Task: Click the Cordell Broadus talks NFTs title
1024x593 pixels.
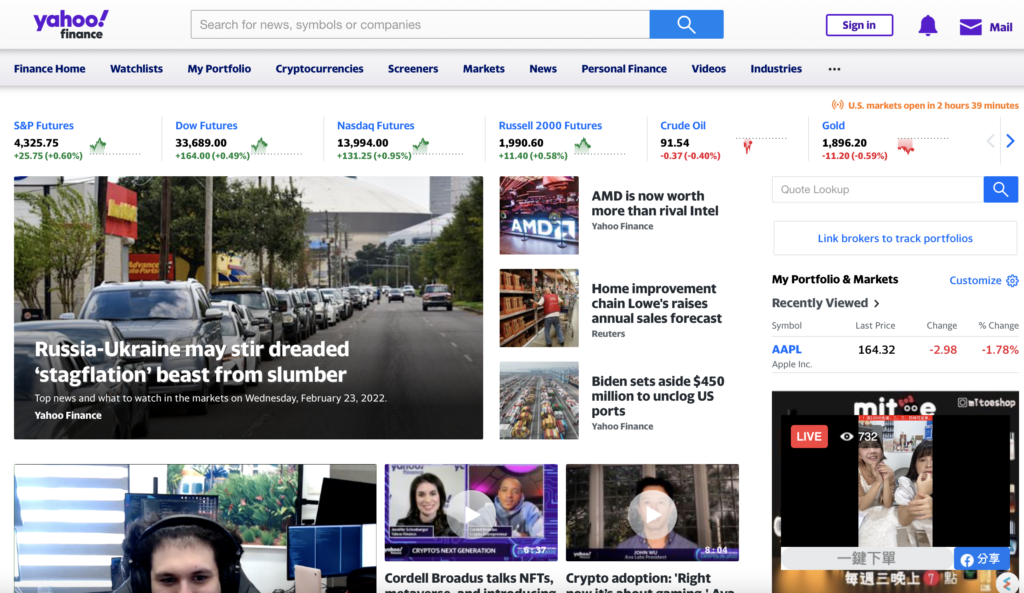Action: pyautogui.click(x=469, y=584)
